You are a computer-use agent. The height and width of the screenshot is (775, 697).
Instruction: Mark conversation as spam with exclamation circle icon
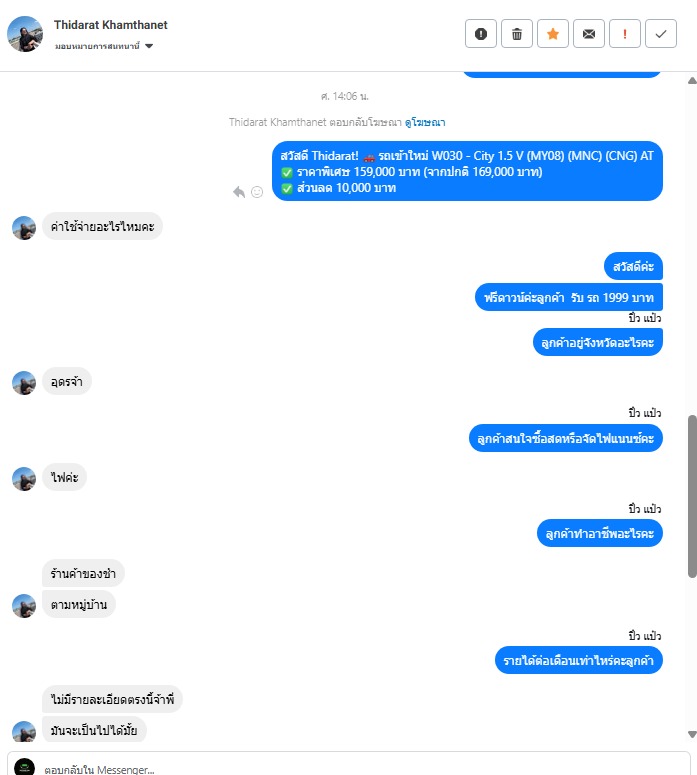tap(480, 34)
